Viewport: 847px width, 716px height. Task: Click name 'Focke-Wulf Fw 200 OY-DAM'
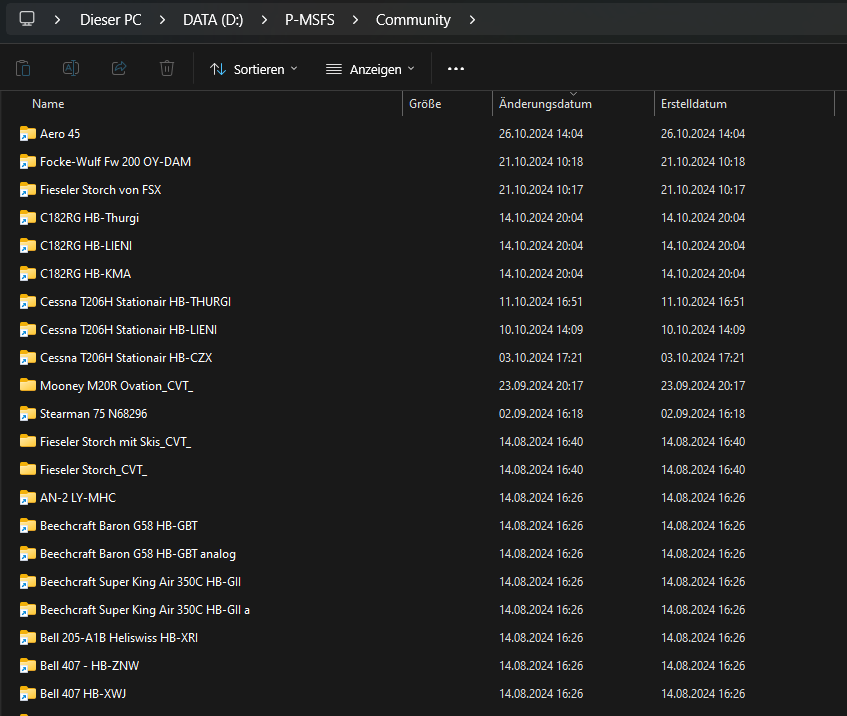[116, 162]
